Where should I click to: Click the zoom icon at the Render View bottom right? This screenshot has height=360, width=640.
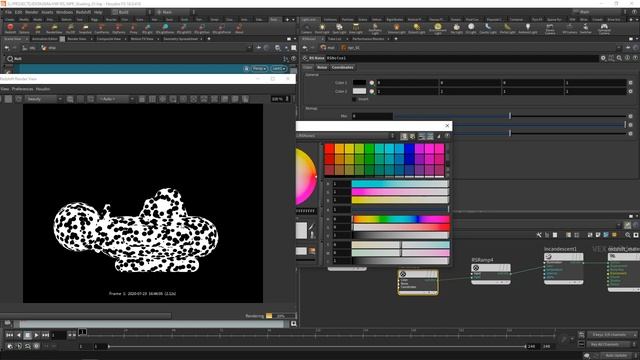coord(293,324)
